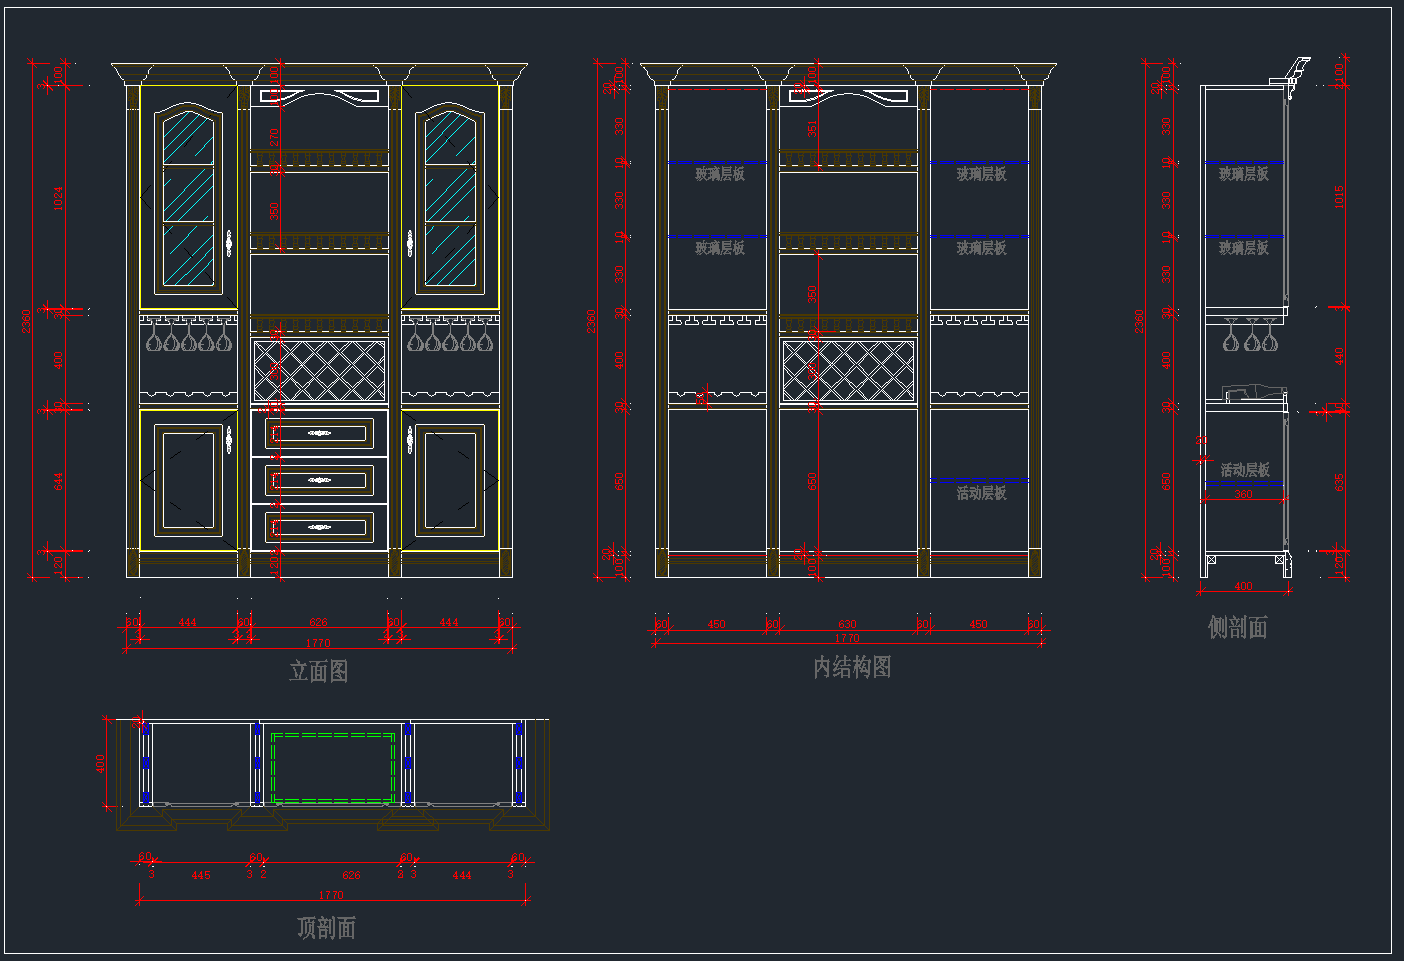Click 活动层板 label in internal structure view
The width and height of the screenshot is (1404, 961).
(x=981, y=494)
